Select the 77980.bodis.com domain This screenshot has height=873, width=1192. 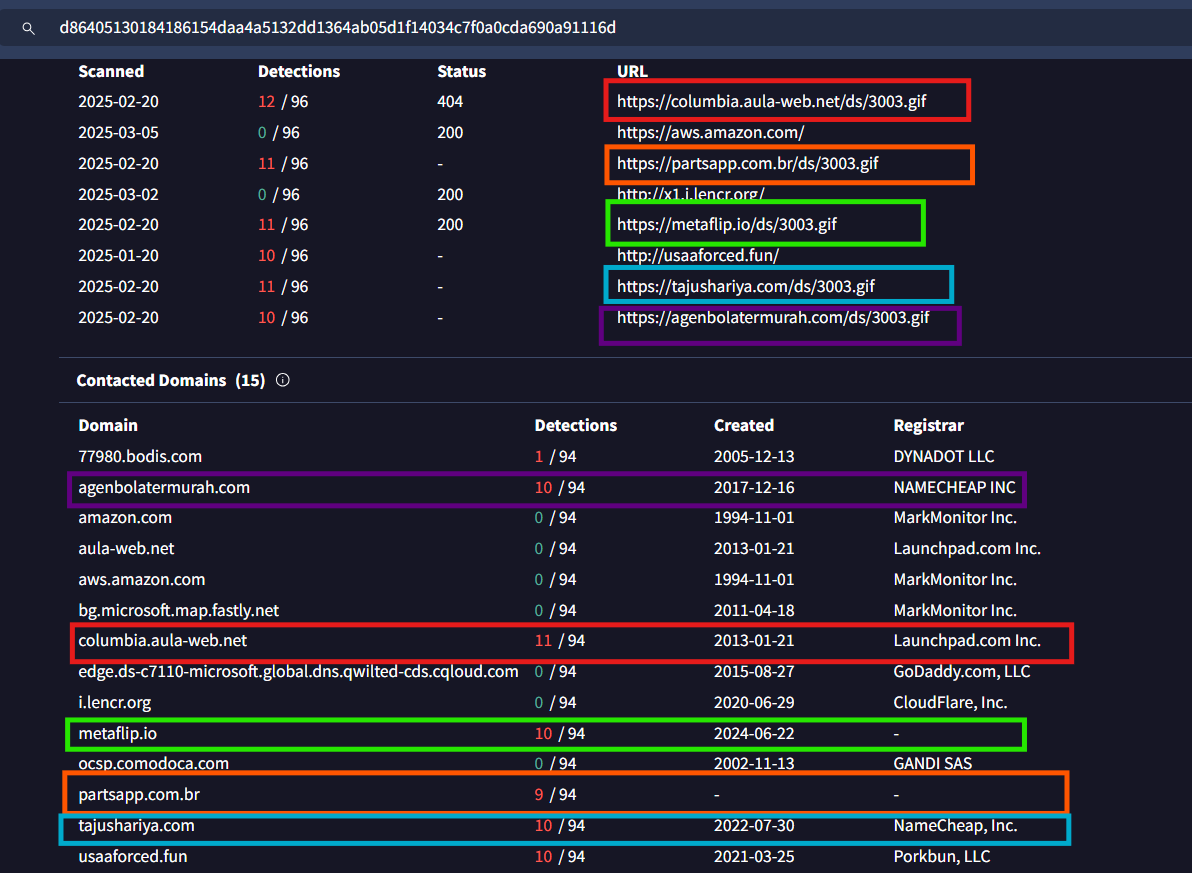point(140,456)
